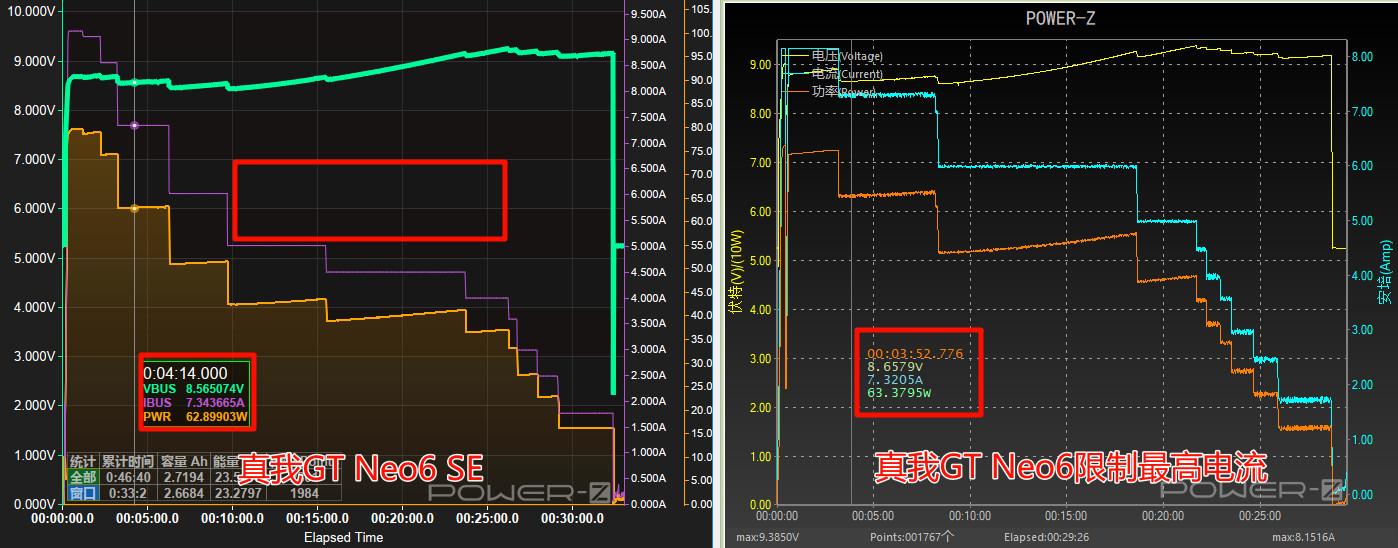1398x548 pixels.
Task: Click the 63.3795W power readout in right chart
Action: click(x=899, y=393)
